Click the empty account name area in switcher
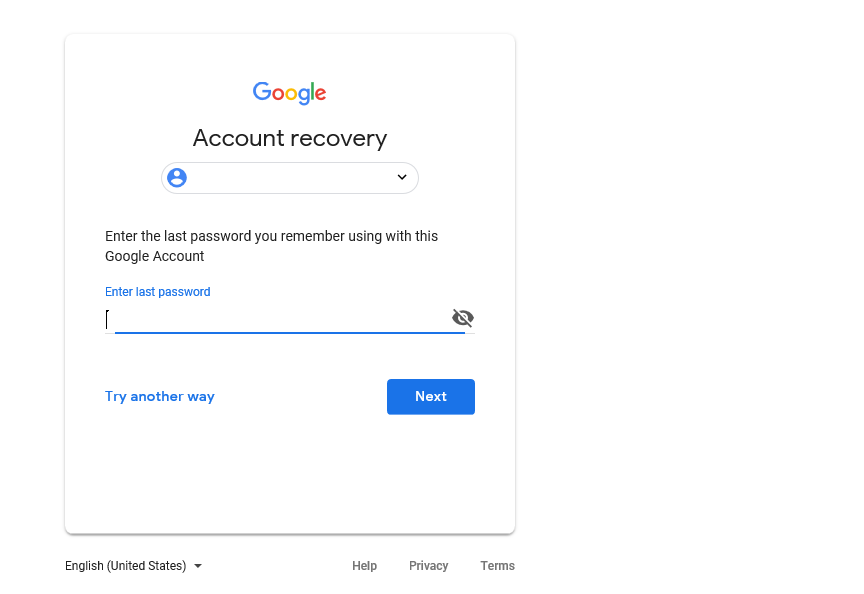Screen dimensions: 864x594 [x=288, y=178]
